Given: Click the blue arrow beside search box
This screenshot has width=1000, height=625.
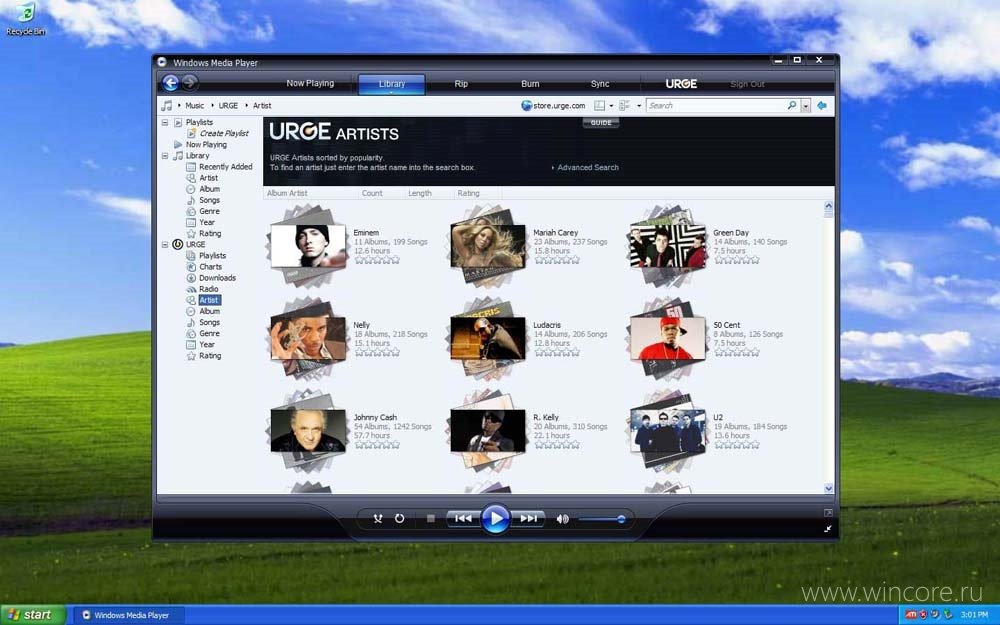Looking at the screenshot, I should (x=822, y=105).
